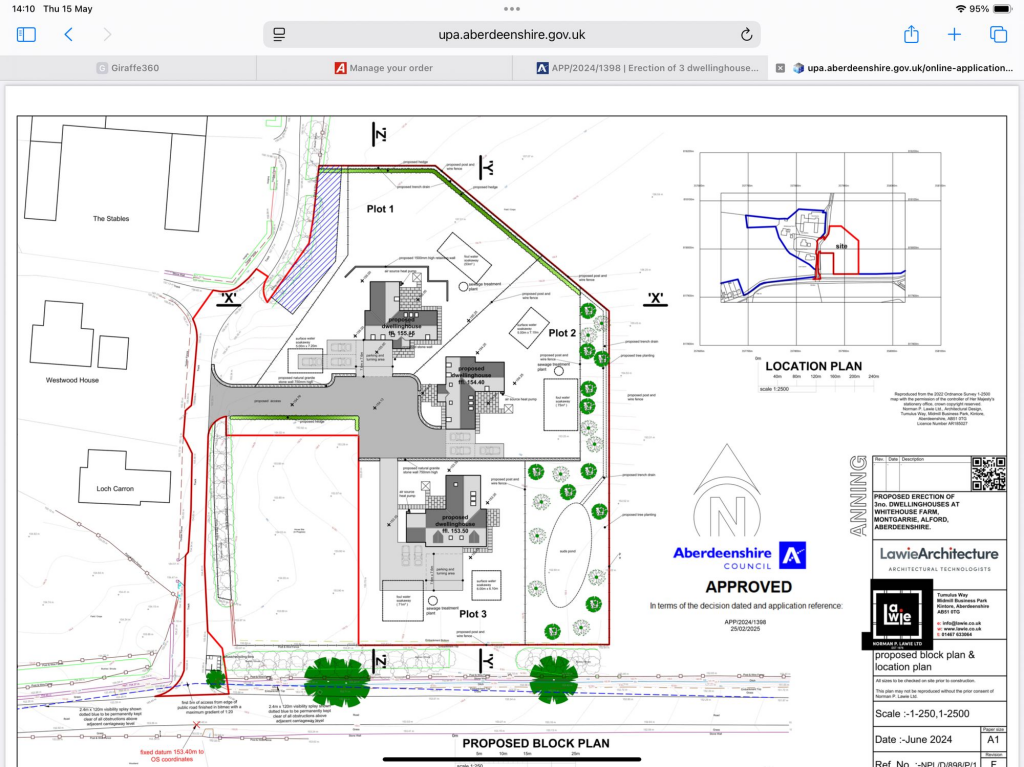Open page settings menu in address bar

pos(280,34)
